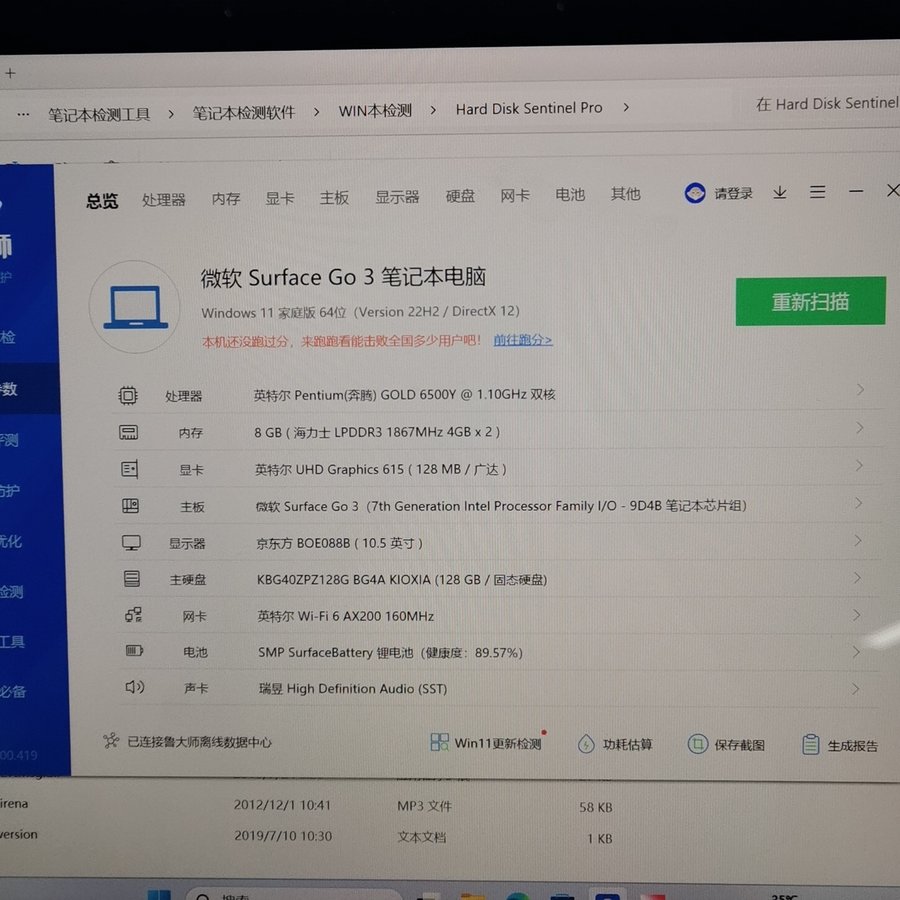Expand the 显示器 row chevron
900x900 pixels.
(858, 541)
